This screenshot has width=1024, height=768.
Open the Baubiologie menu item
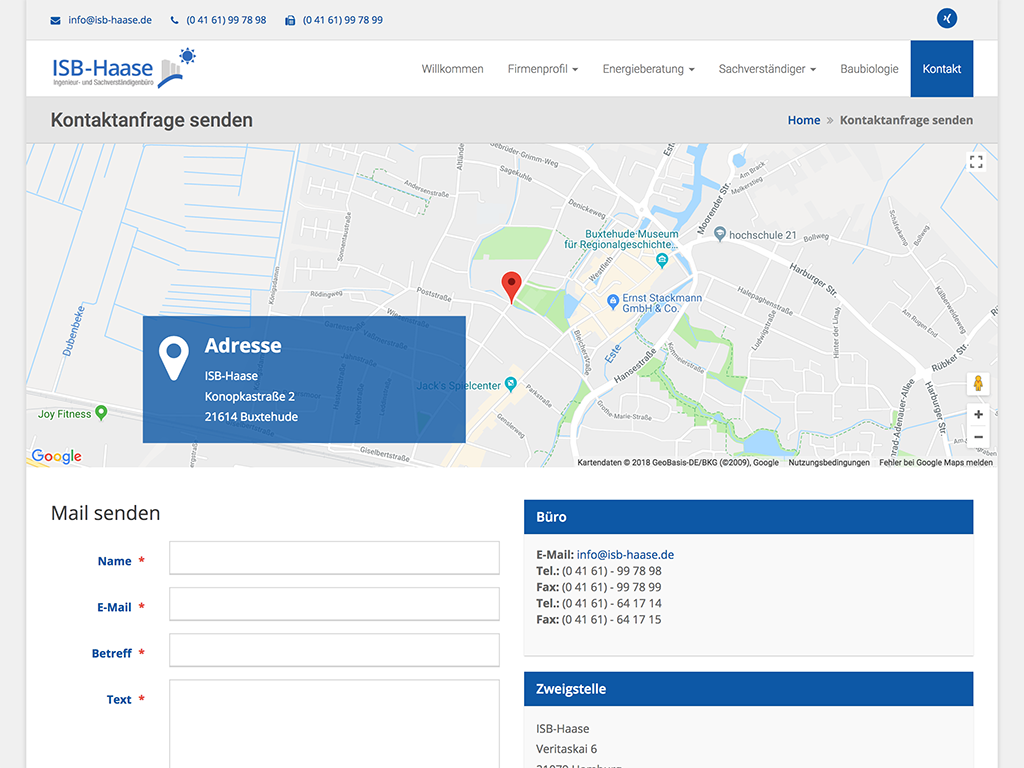coord(869,69)
